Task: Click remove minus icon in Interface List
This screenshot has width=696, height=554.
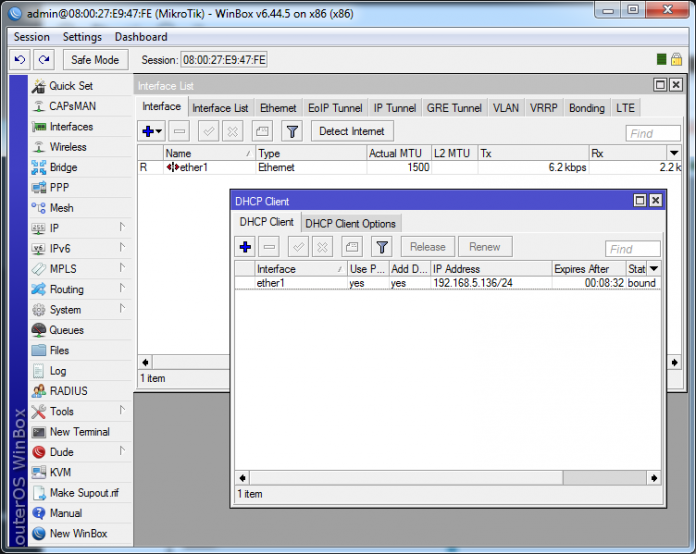Action: click(179, 131)
